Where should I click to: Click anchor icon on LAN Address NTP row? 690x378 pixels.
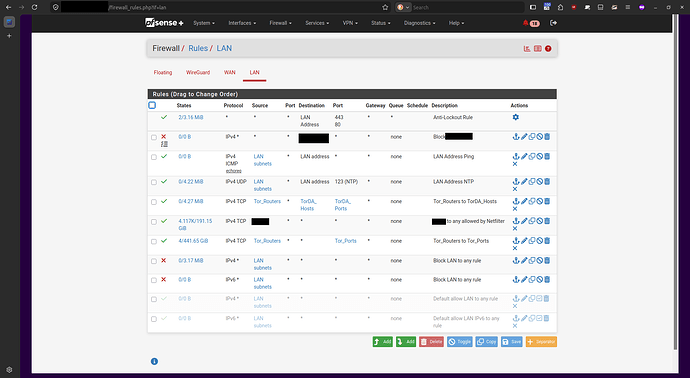point(516,181)
